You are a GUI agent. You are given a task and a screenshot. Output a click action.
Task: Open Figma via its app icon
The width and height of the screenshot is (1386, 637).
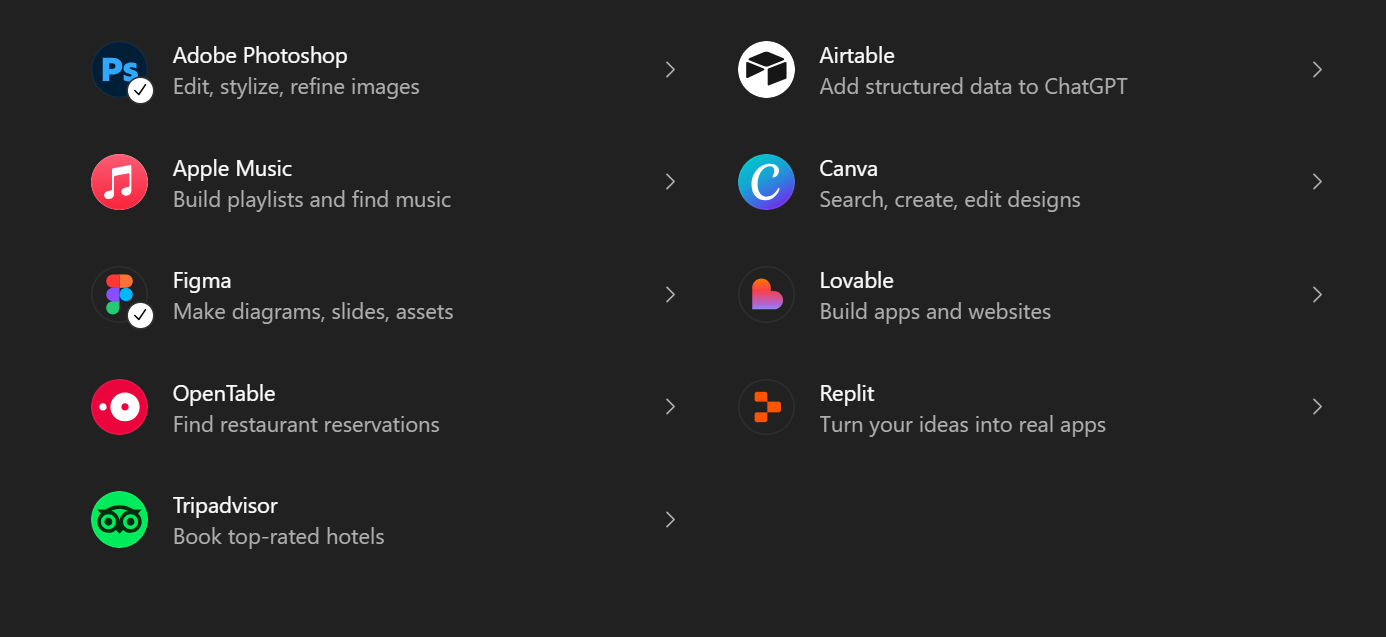pyautogui.click(x=119, y=294)
